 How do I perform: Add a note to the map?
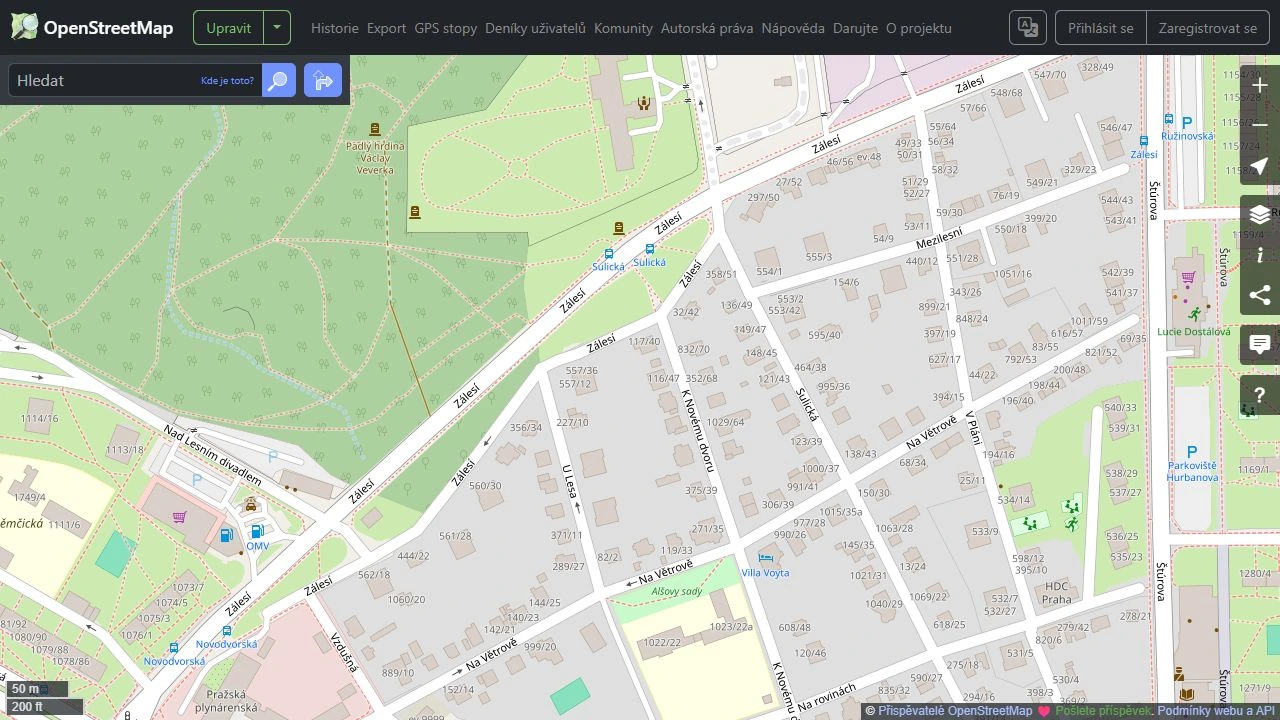pyautogui.click(x=1260, y=345)
